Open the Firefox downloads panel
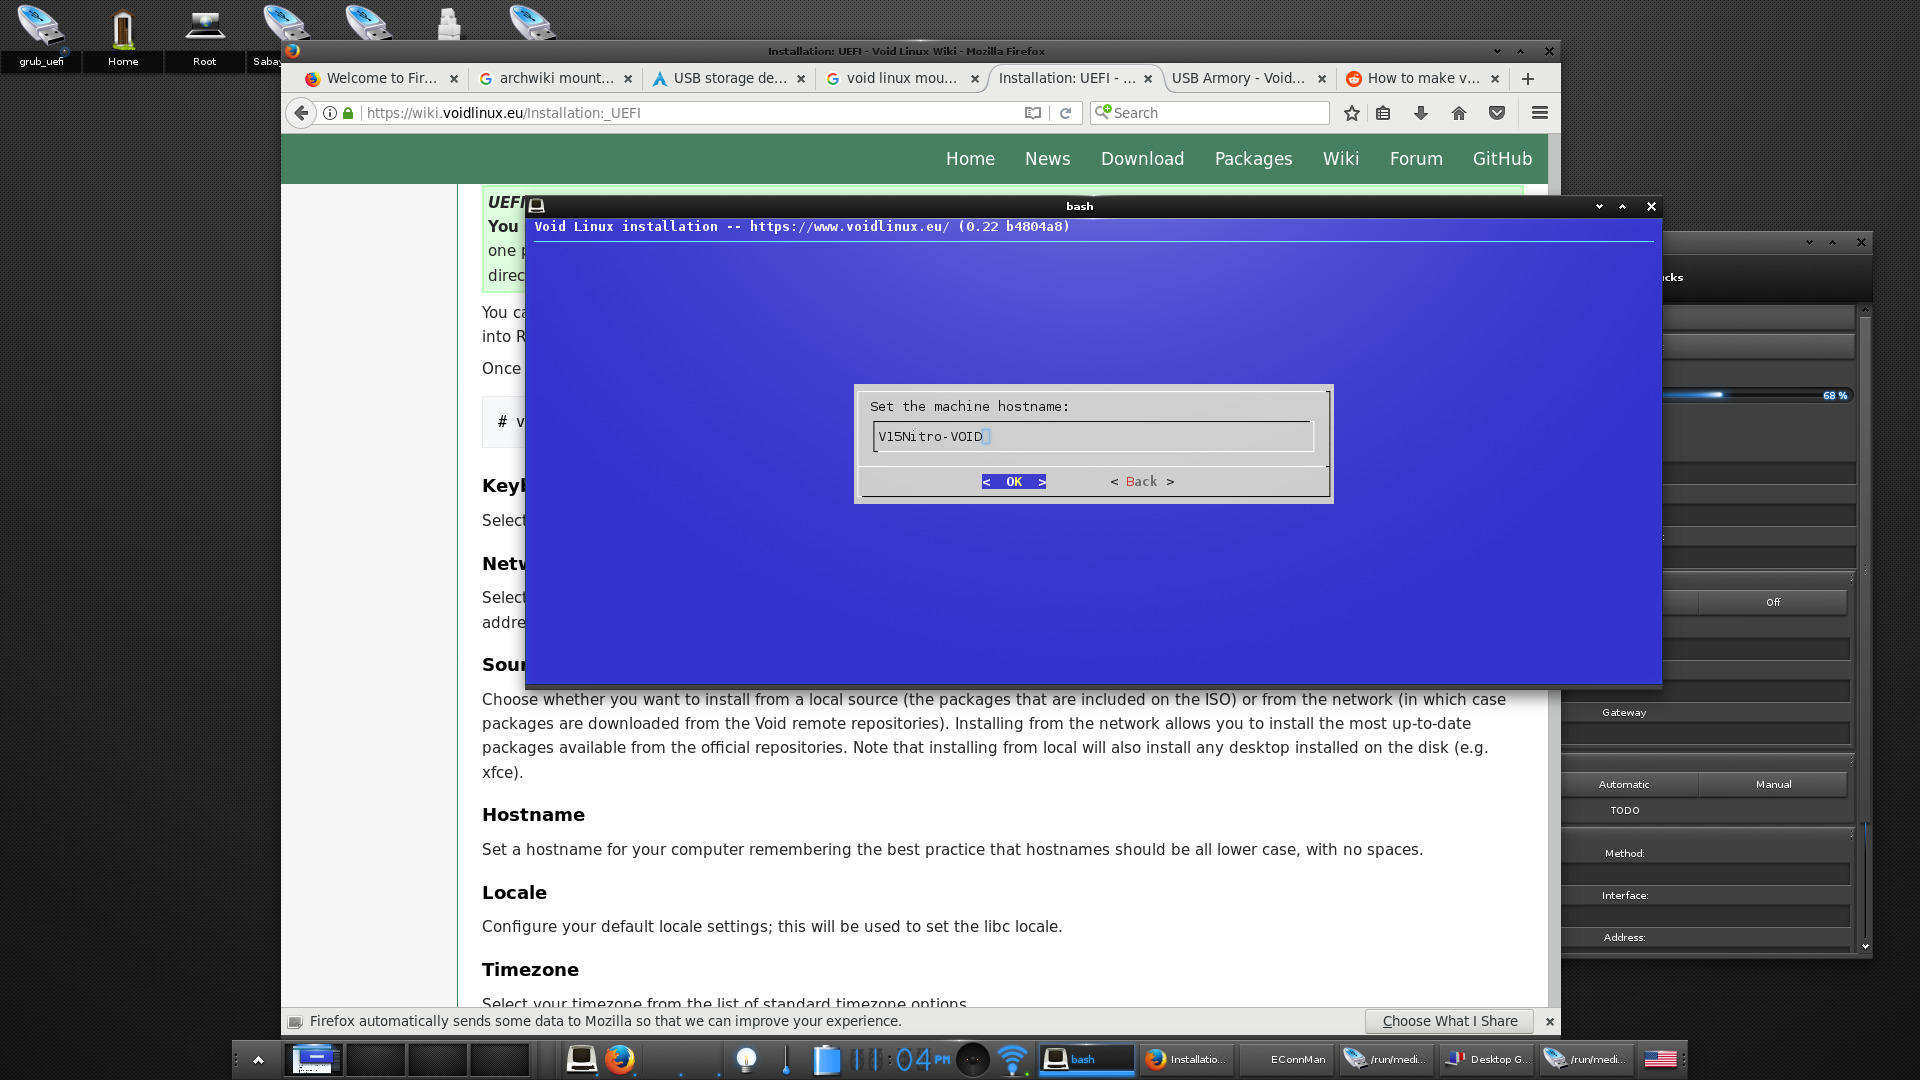1920x1080 pixels. [x=1420, y=113]
